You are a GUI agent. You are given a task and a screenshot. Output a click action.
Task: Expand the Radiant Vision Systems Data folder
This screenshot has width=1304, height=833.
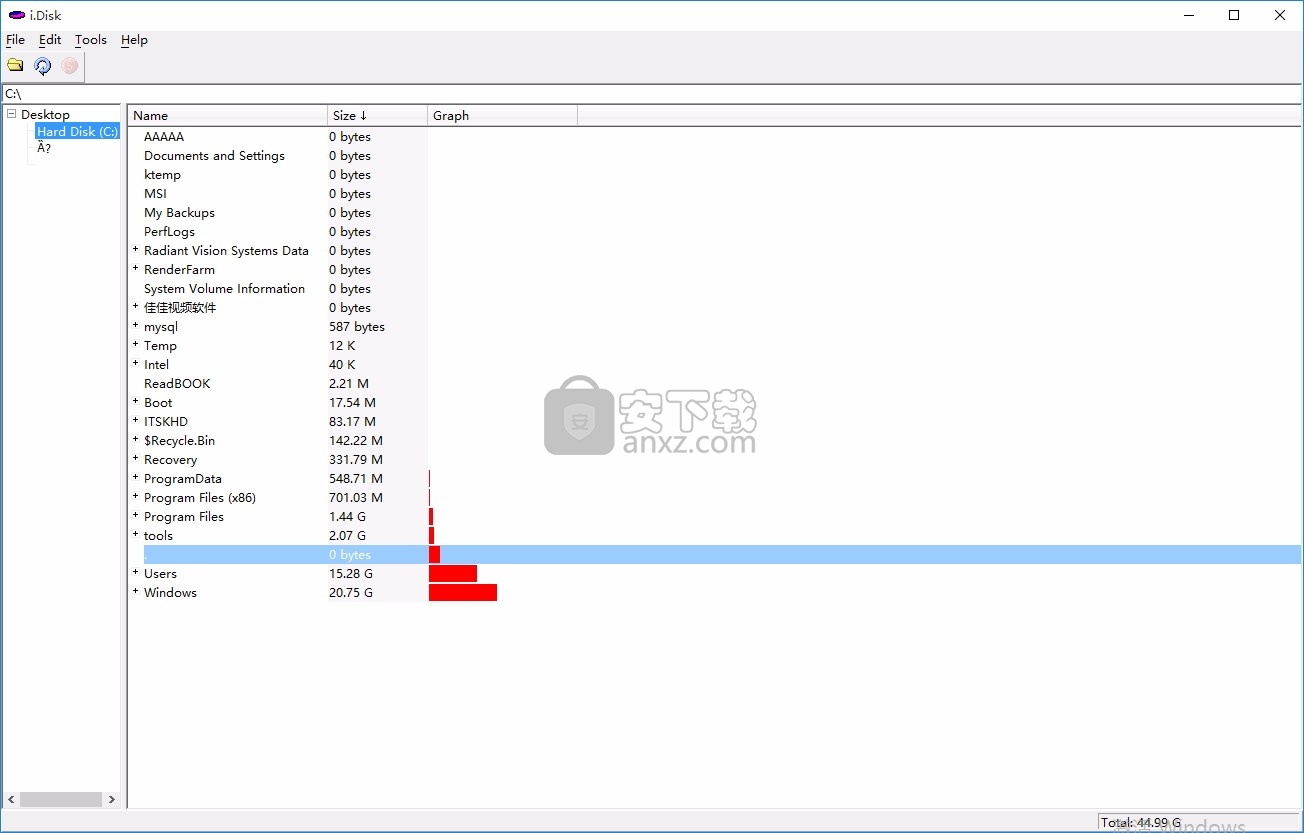(x=136, y=250)
